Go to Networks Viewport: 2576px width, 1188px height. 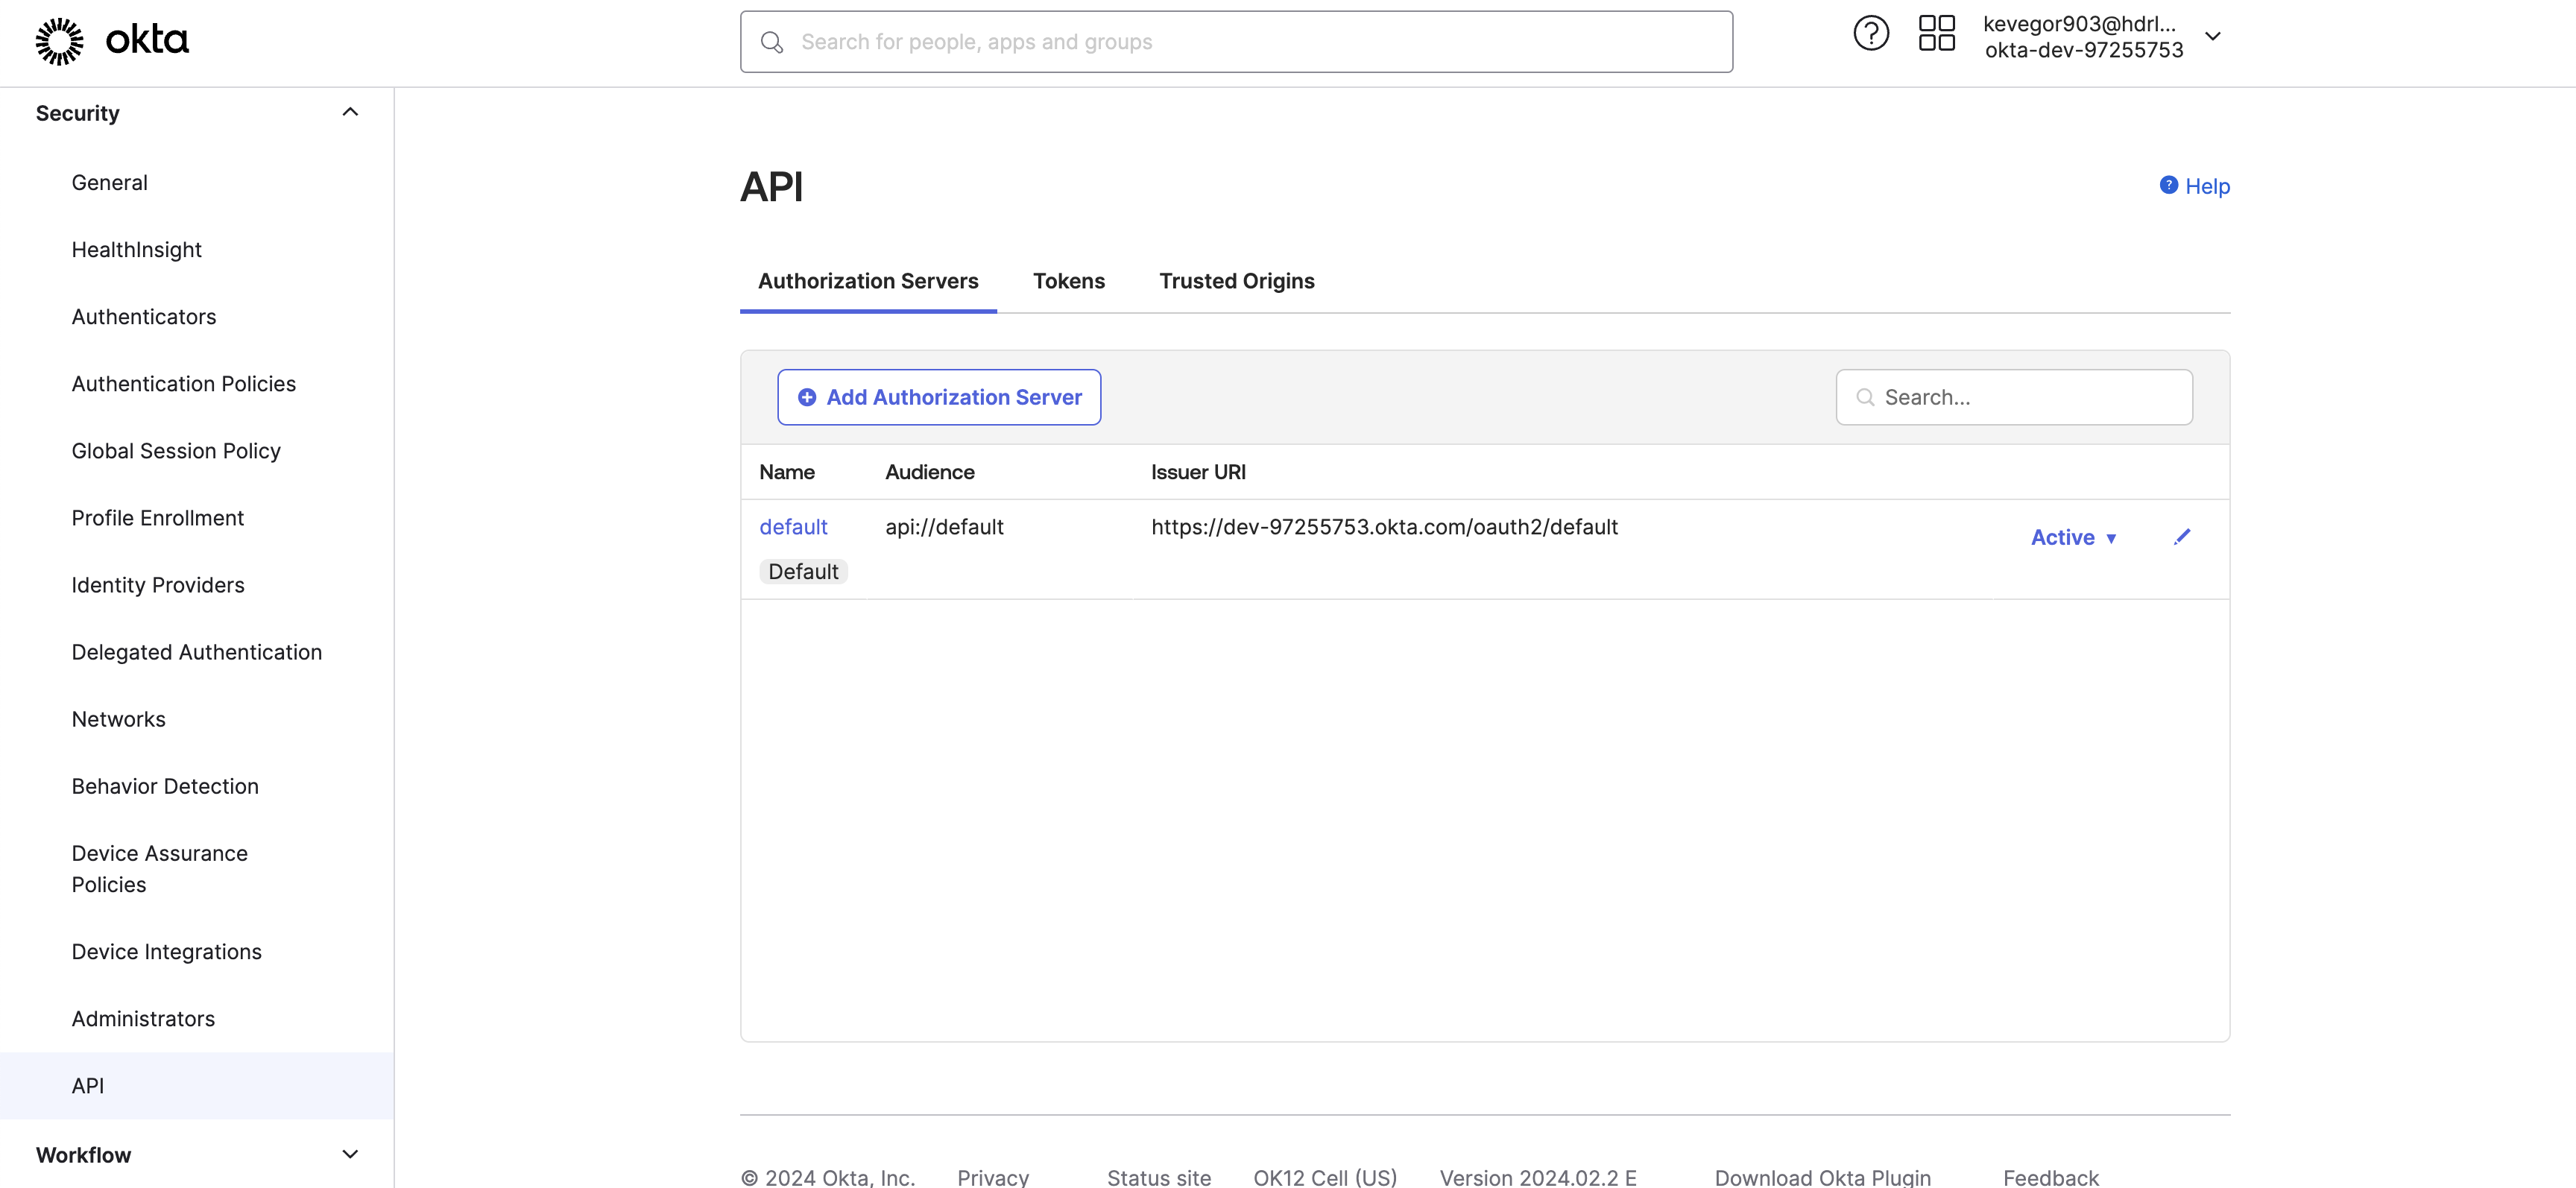click(118, 719)
